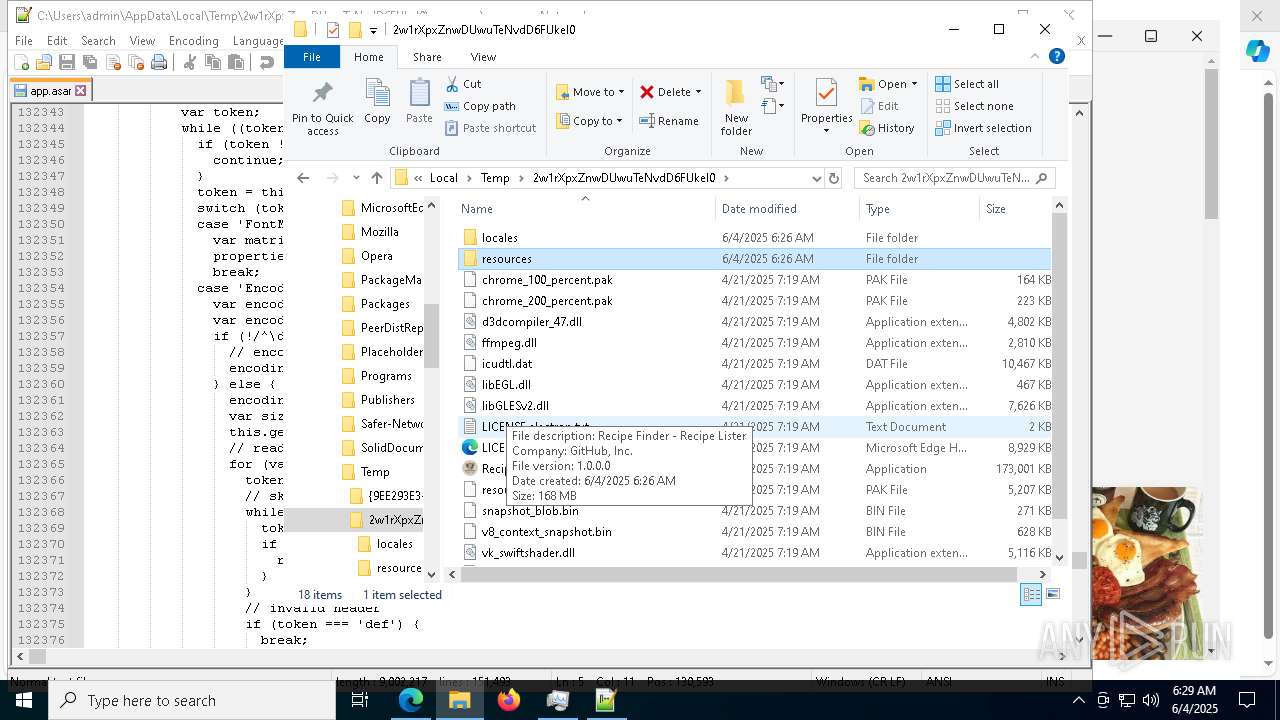1280x720 pixels.
Task: Click taskbar search box
Action: [192, 700]
